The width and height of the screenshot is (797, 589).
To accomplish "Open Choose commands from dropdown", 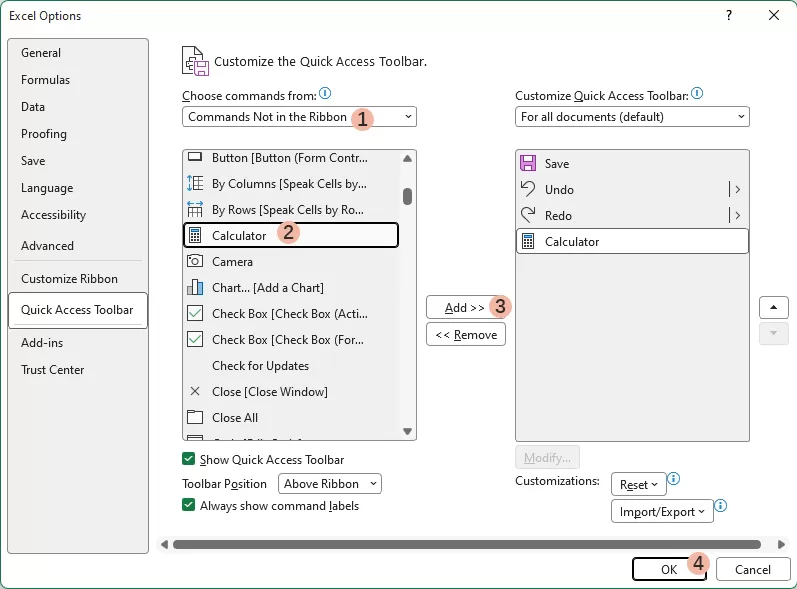I will coord(299,117).
